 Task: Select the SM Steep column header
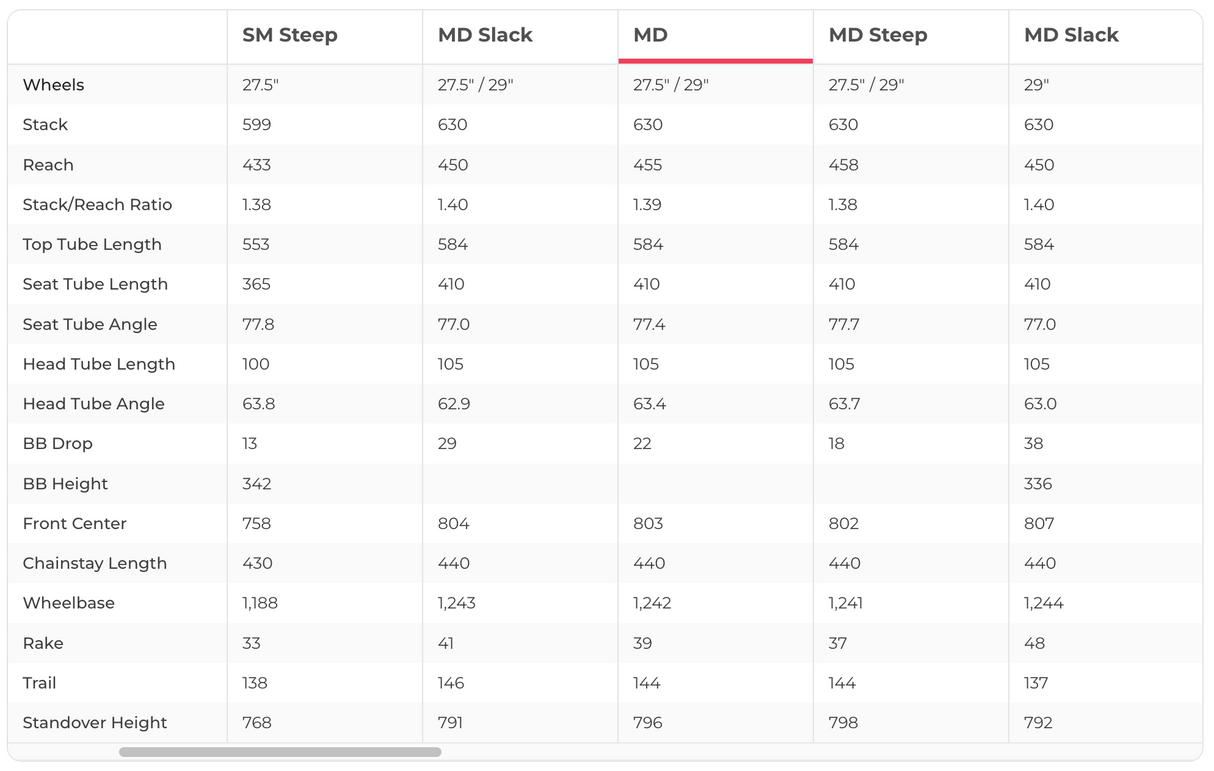(290, 36)
